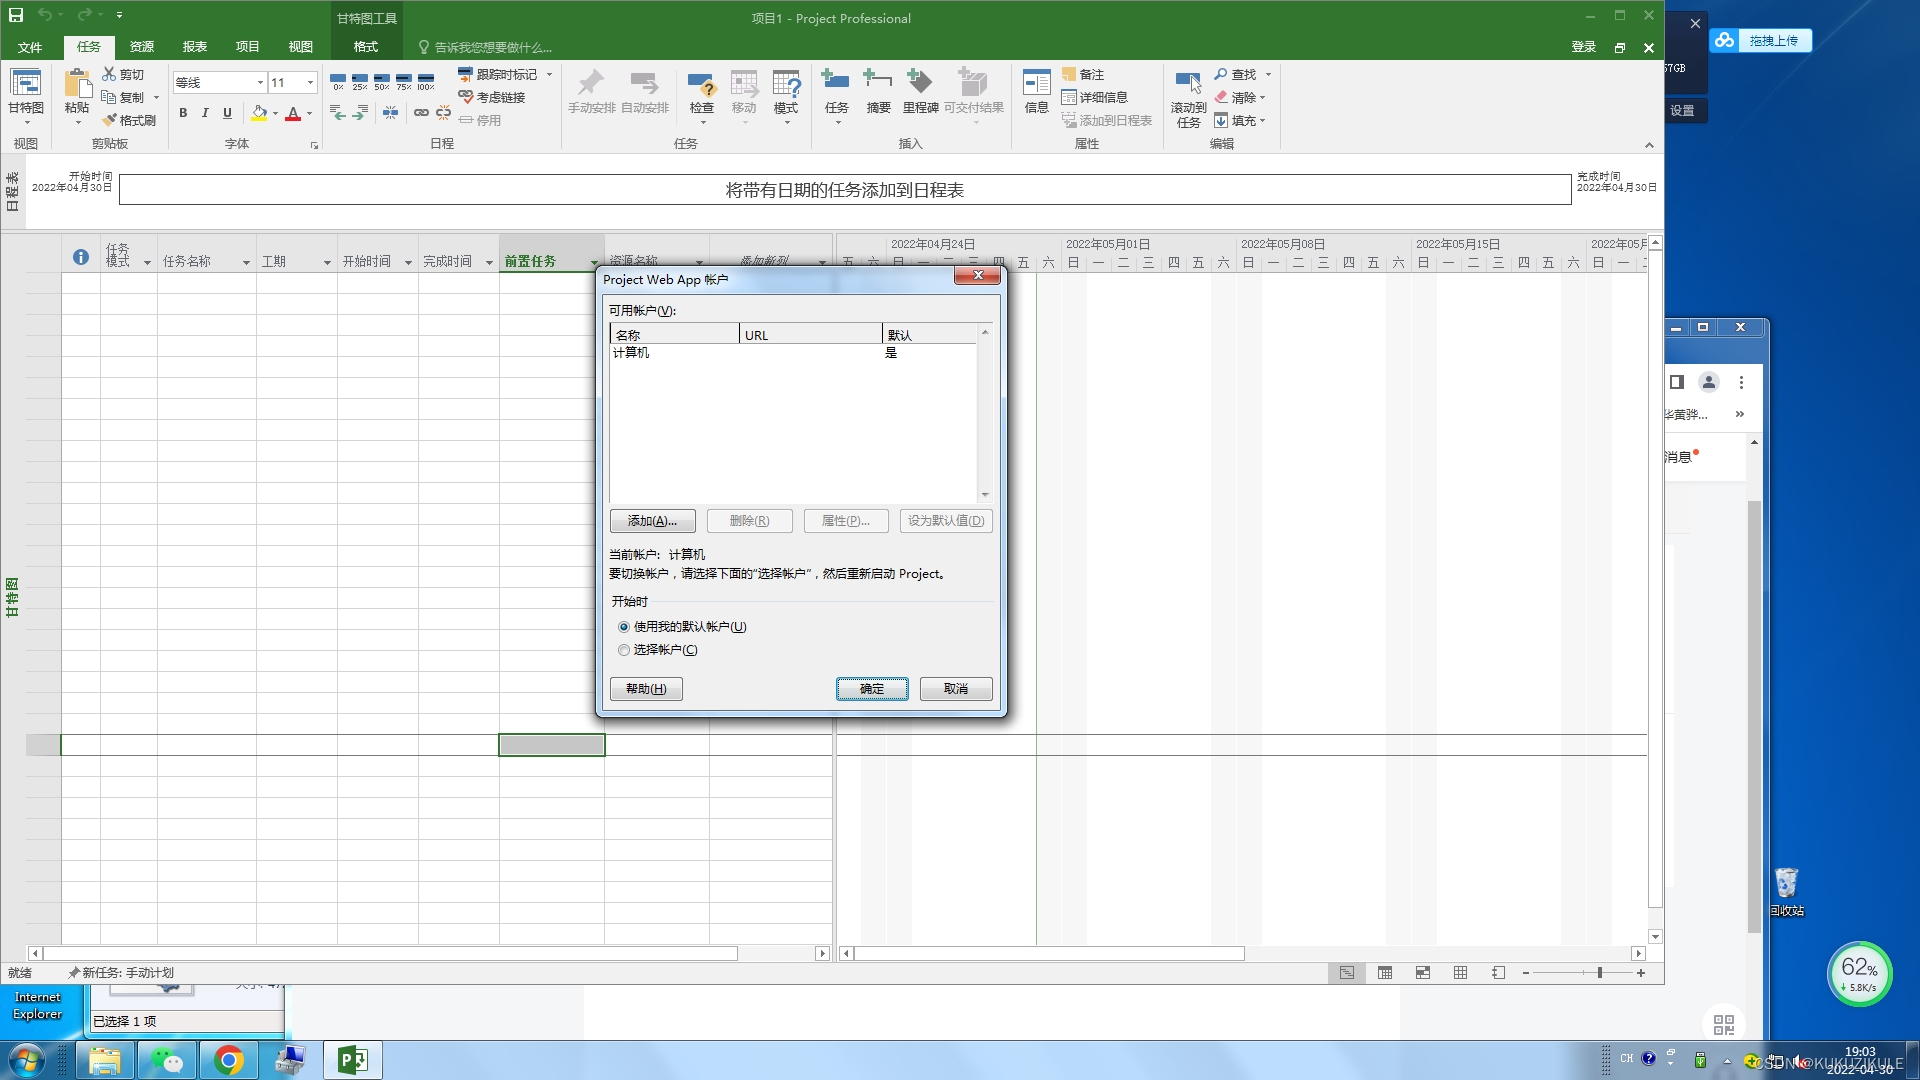Screen dimensions: 1920x1080
Task: Set task progress to 50% complete
Action: pyautogui.click(x=381, y=82)
